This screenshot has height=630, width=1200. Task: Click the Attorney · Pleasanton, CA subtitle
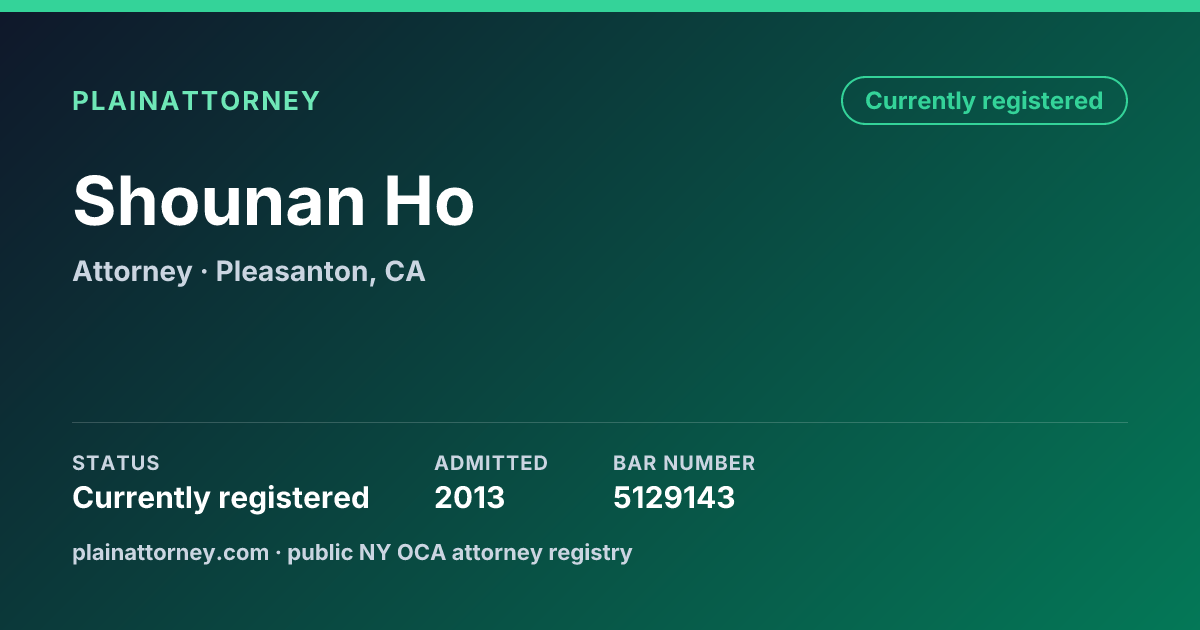tap(249, 271)
